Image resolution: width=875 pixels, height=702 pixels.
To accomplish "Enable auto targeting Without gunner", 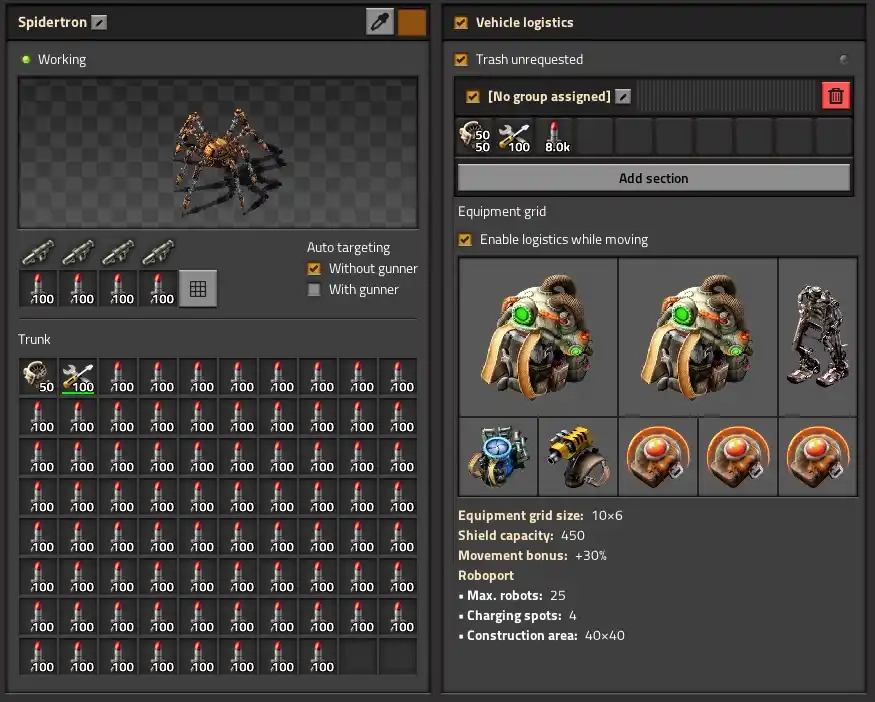I will tap(314, 268).
